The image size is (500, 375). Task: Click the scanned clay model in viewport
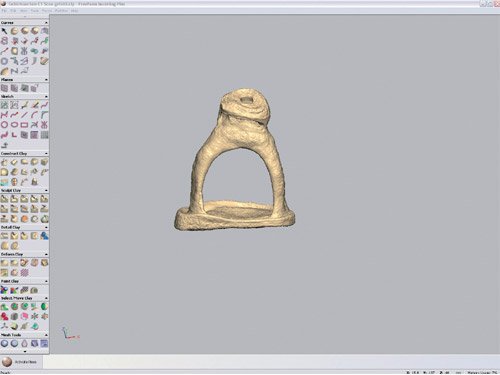pyautogui.click(x=234, y=159)
